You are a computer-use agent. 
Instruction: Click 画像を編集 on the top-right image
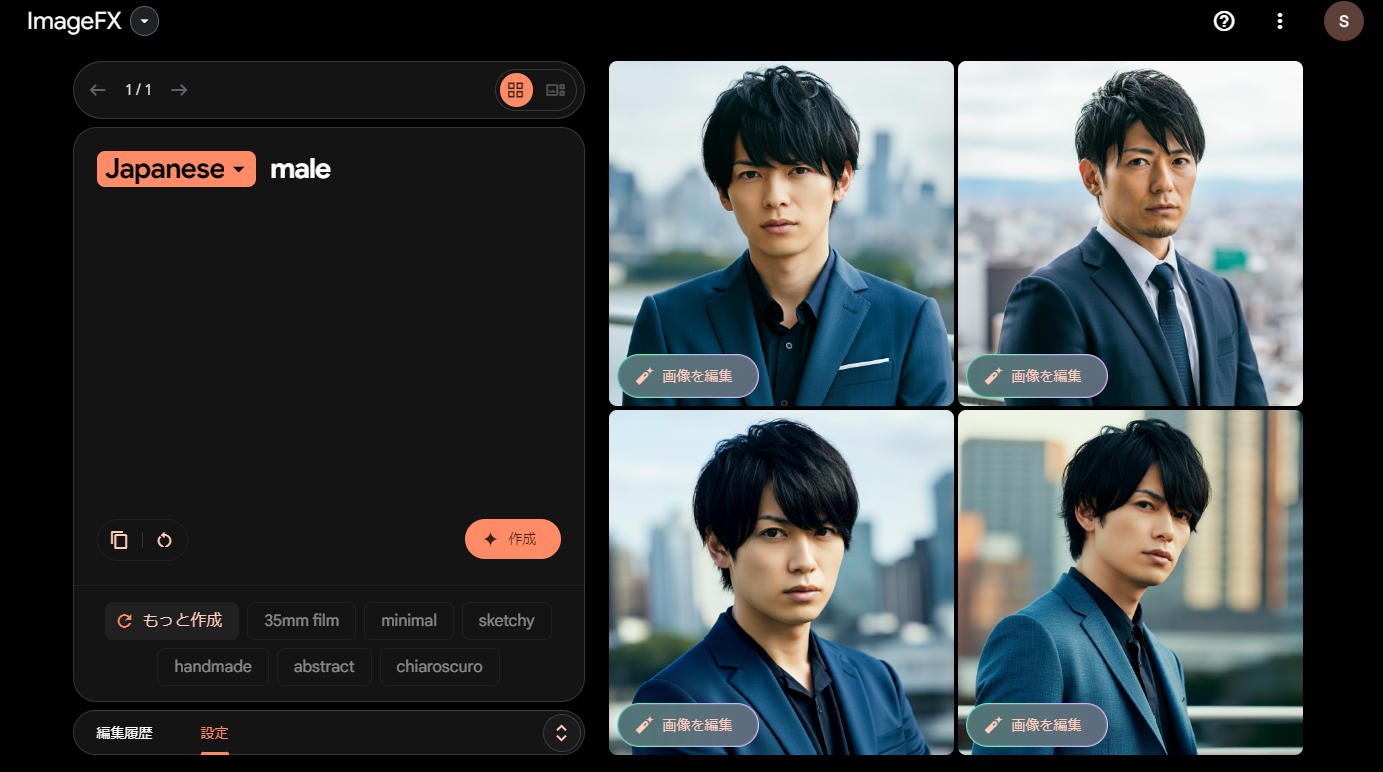click(1037, 376)
